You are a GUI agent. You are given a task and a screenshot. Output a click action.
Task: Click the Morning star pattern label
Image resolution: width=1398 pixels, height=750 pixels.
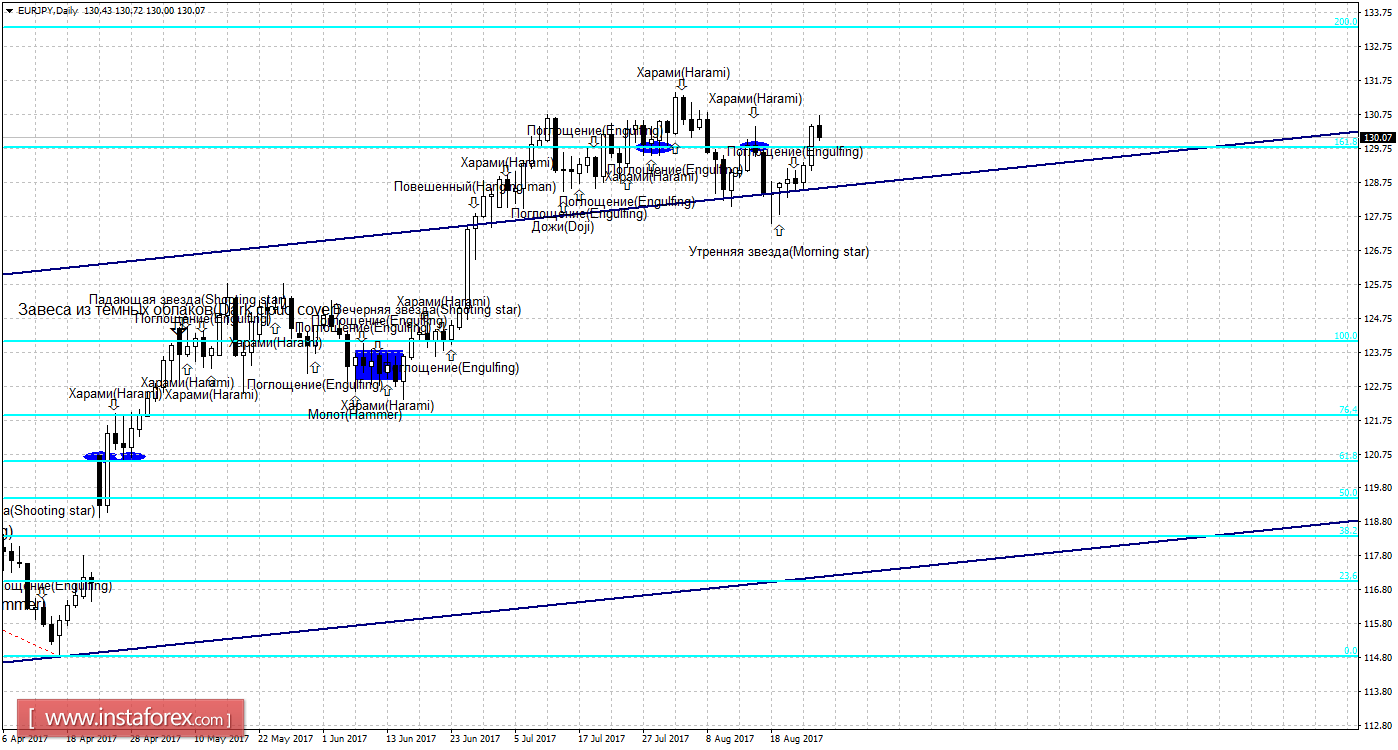click(x=779, y=252)
